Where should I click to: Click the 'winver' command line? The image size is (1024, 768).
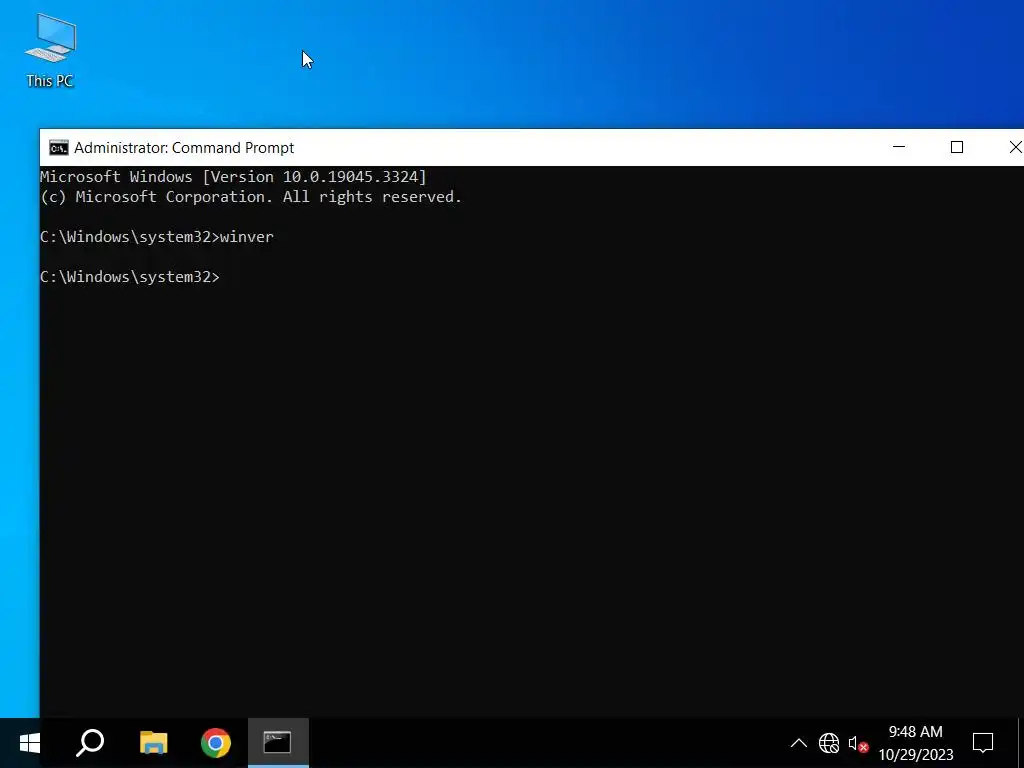pyautogui.click(x=157, y=237)
